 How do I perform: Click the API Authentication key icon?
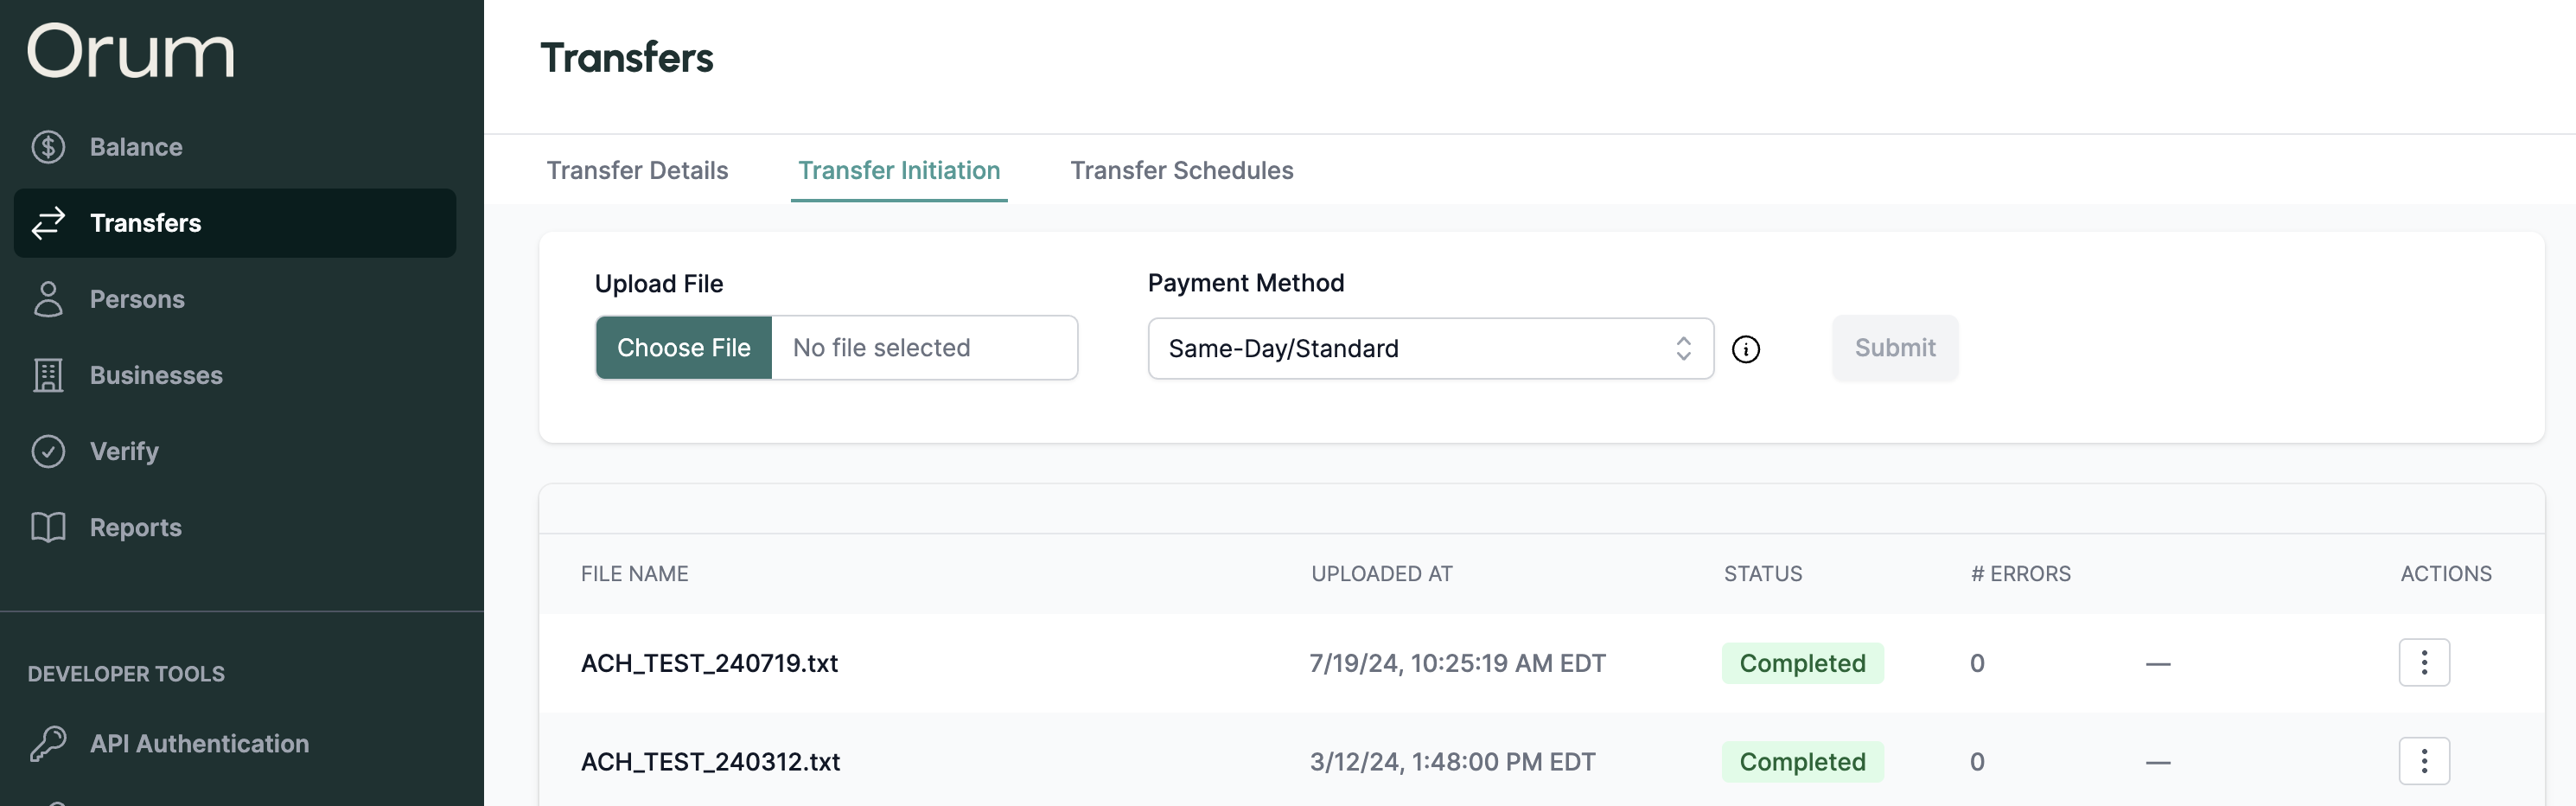(x=48, y=743)
